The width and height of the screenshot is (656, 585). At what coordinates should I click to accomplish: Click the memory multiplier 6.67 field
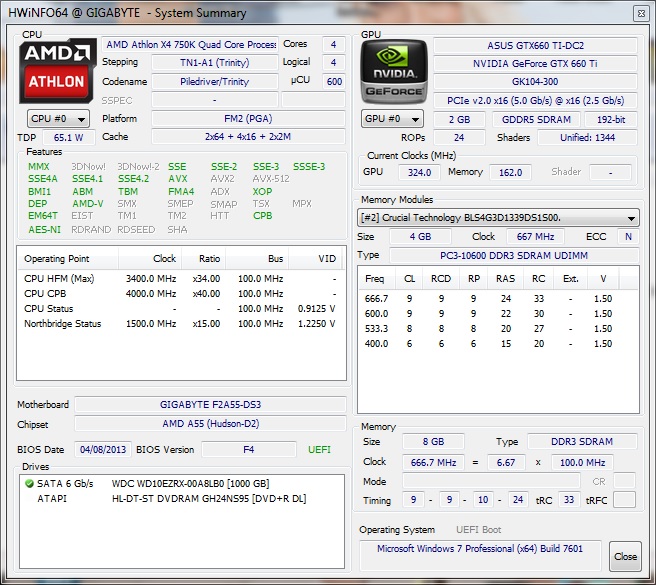(505, 463)
